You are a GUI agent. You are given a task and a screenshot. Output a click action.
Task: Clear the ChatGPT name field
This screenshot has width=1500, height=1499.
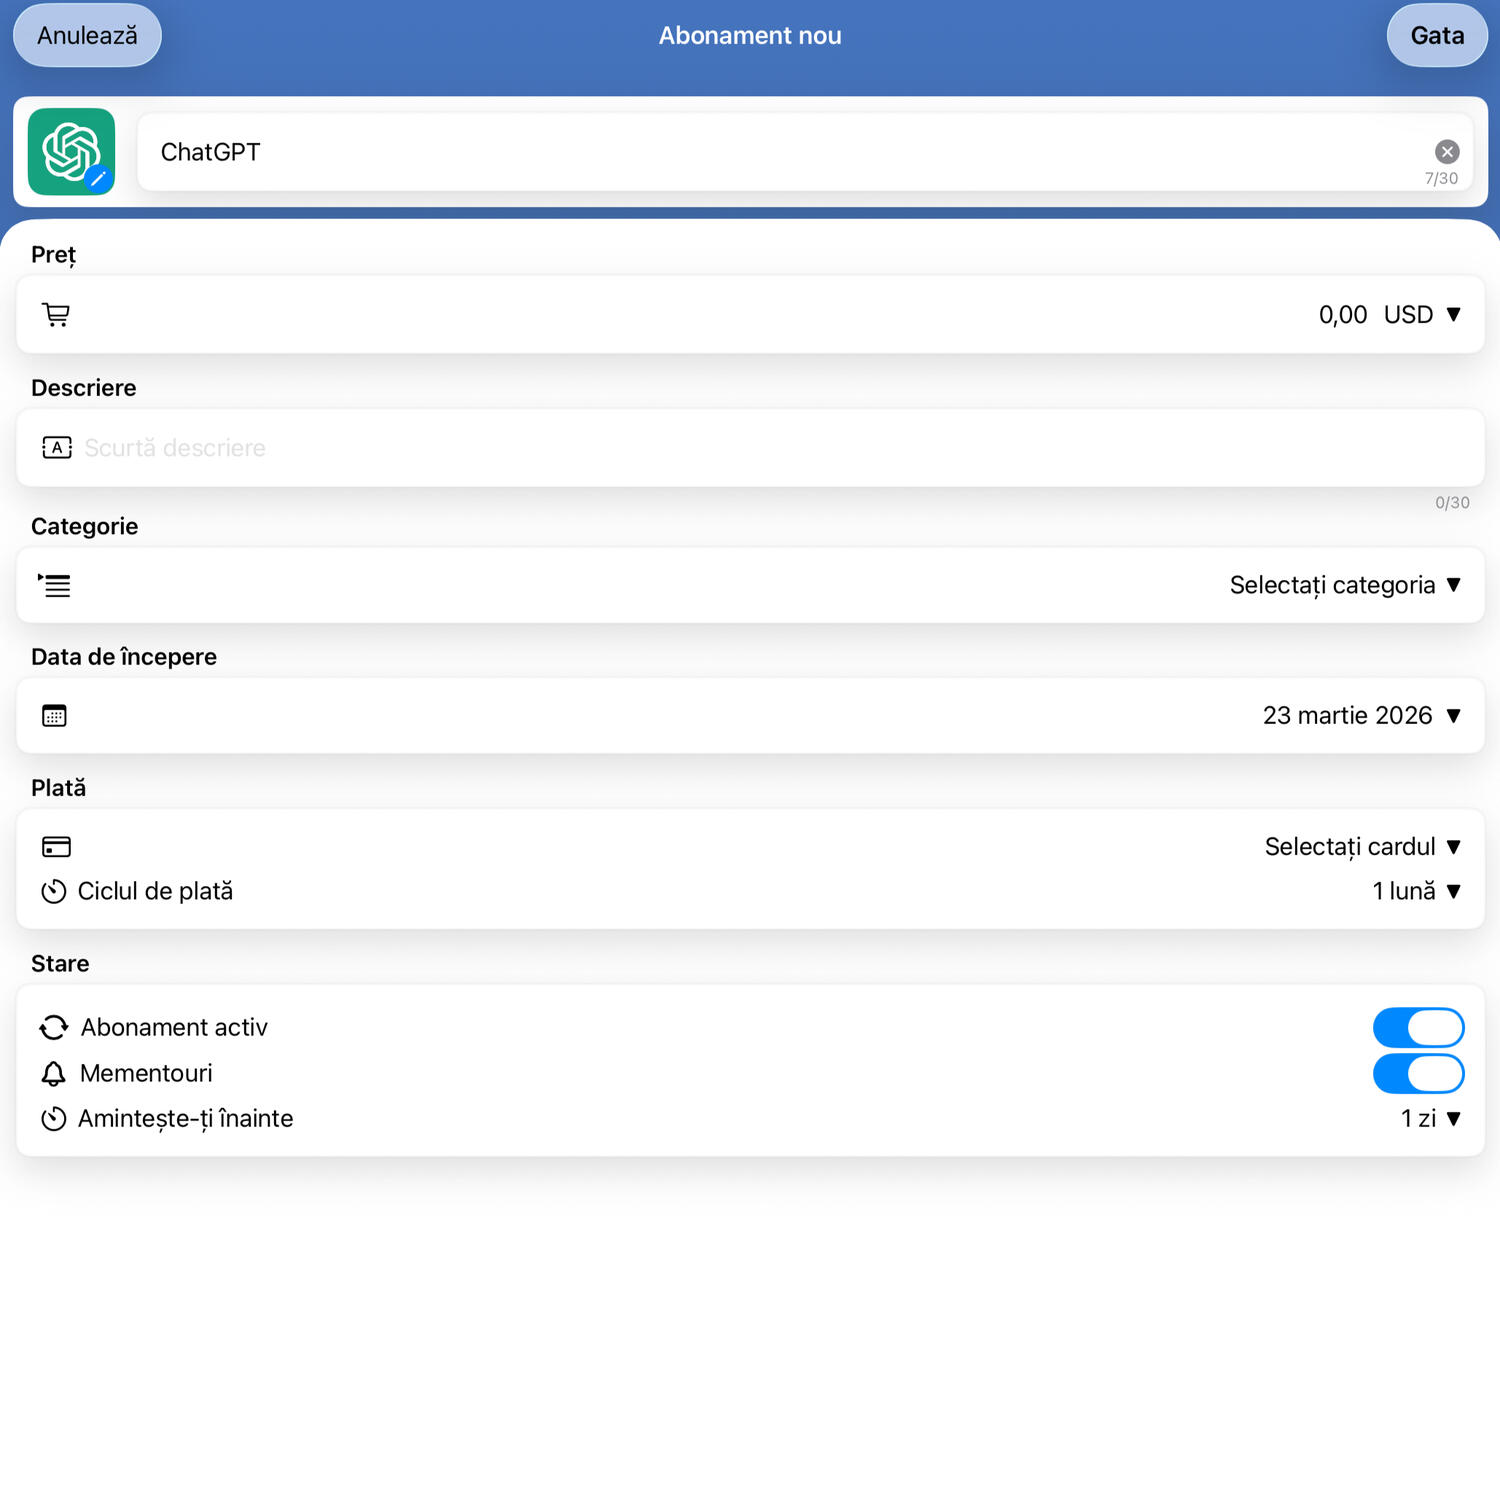point(1446,152)
